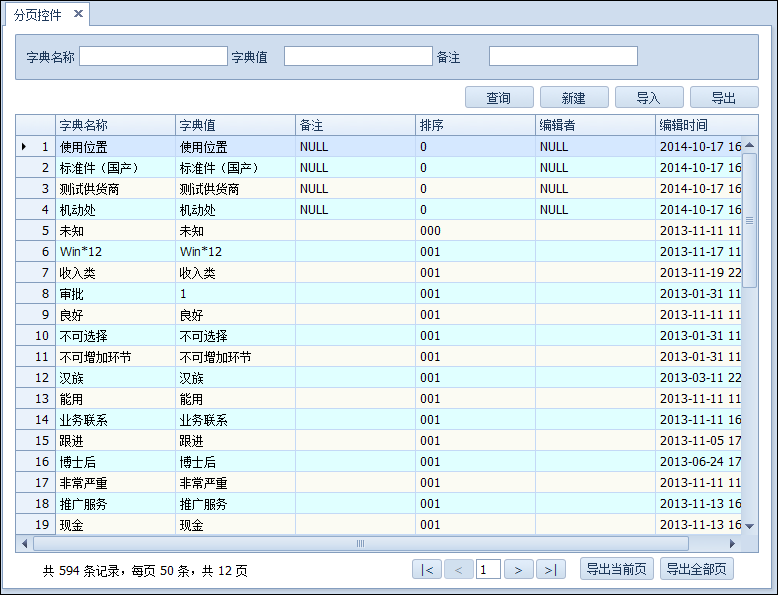778x595 pixels.
Task: Select 排序 value 000 in row 5
Action: click(475, 230)
